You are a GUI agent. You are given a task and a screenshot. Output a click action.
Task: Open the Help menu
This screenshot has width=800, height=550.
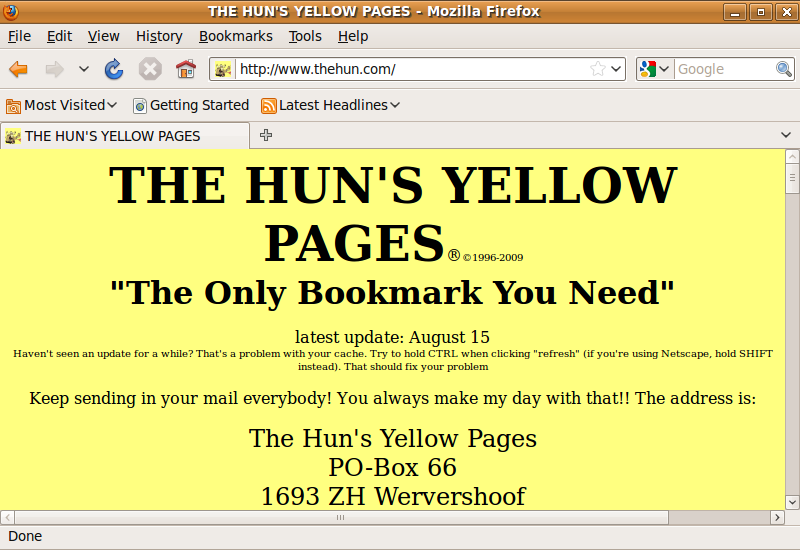click(x=353, y=36)
